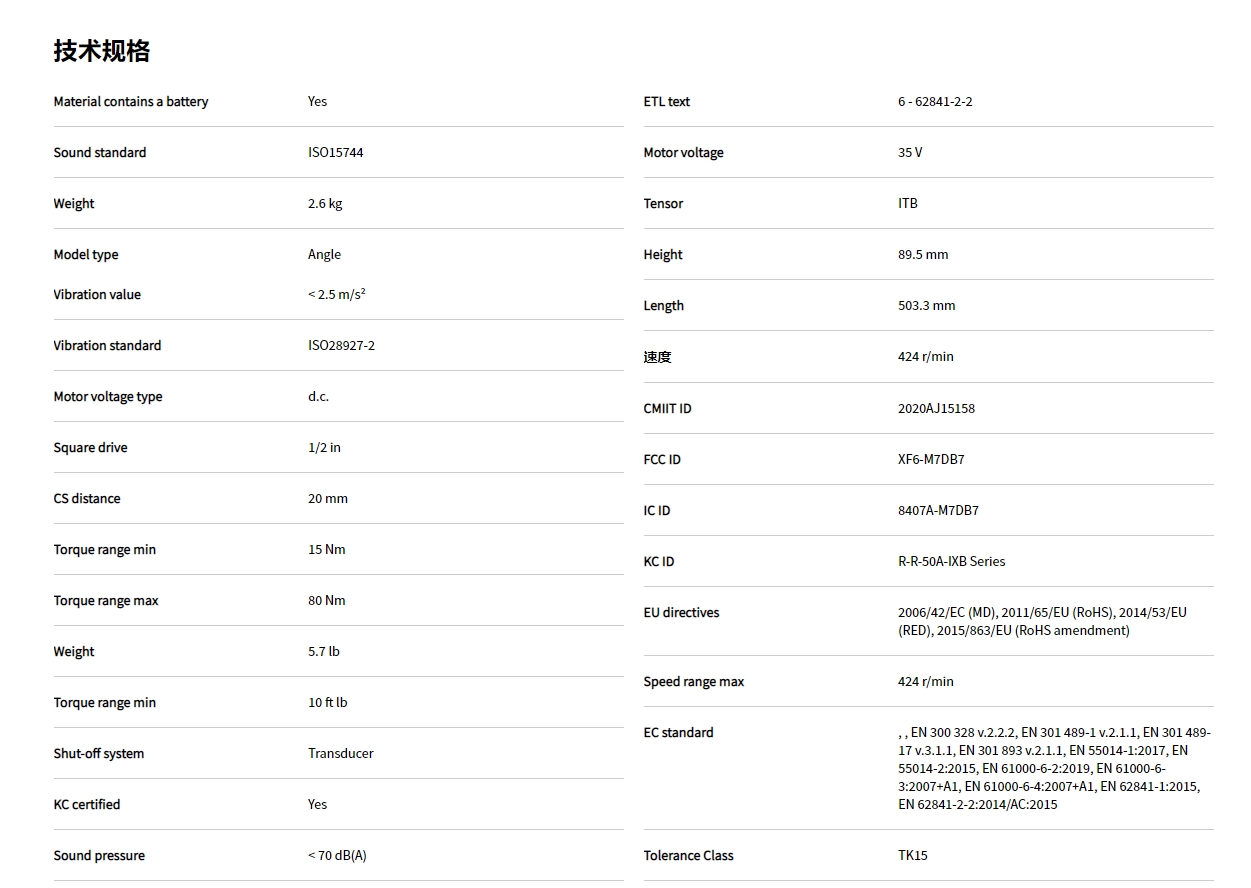Click the Torque range max value 80 Nm
Screen dimensions: 1251x888
[x=326, y=601]
